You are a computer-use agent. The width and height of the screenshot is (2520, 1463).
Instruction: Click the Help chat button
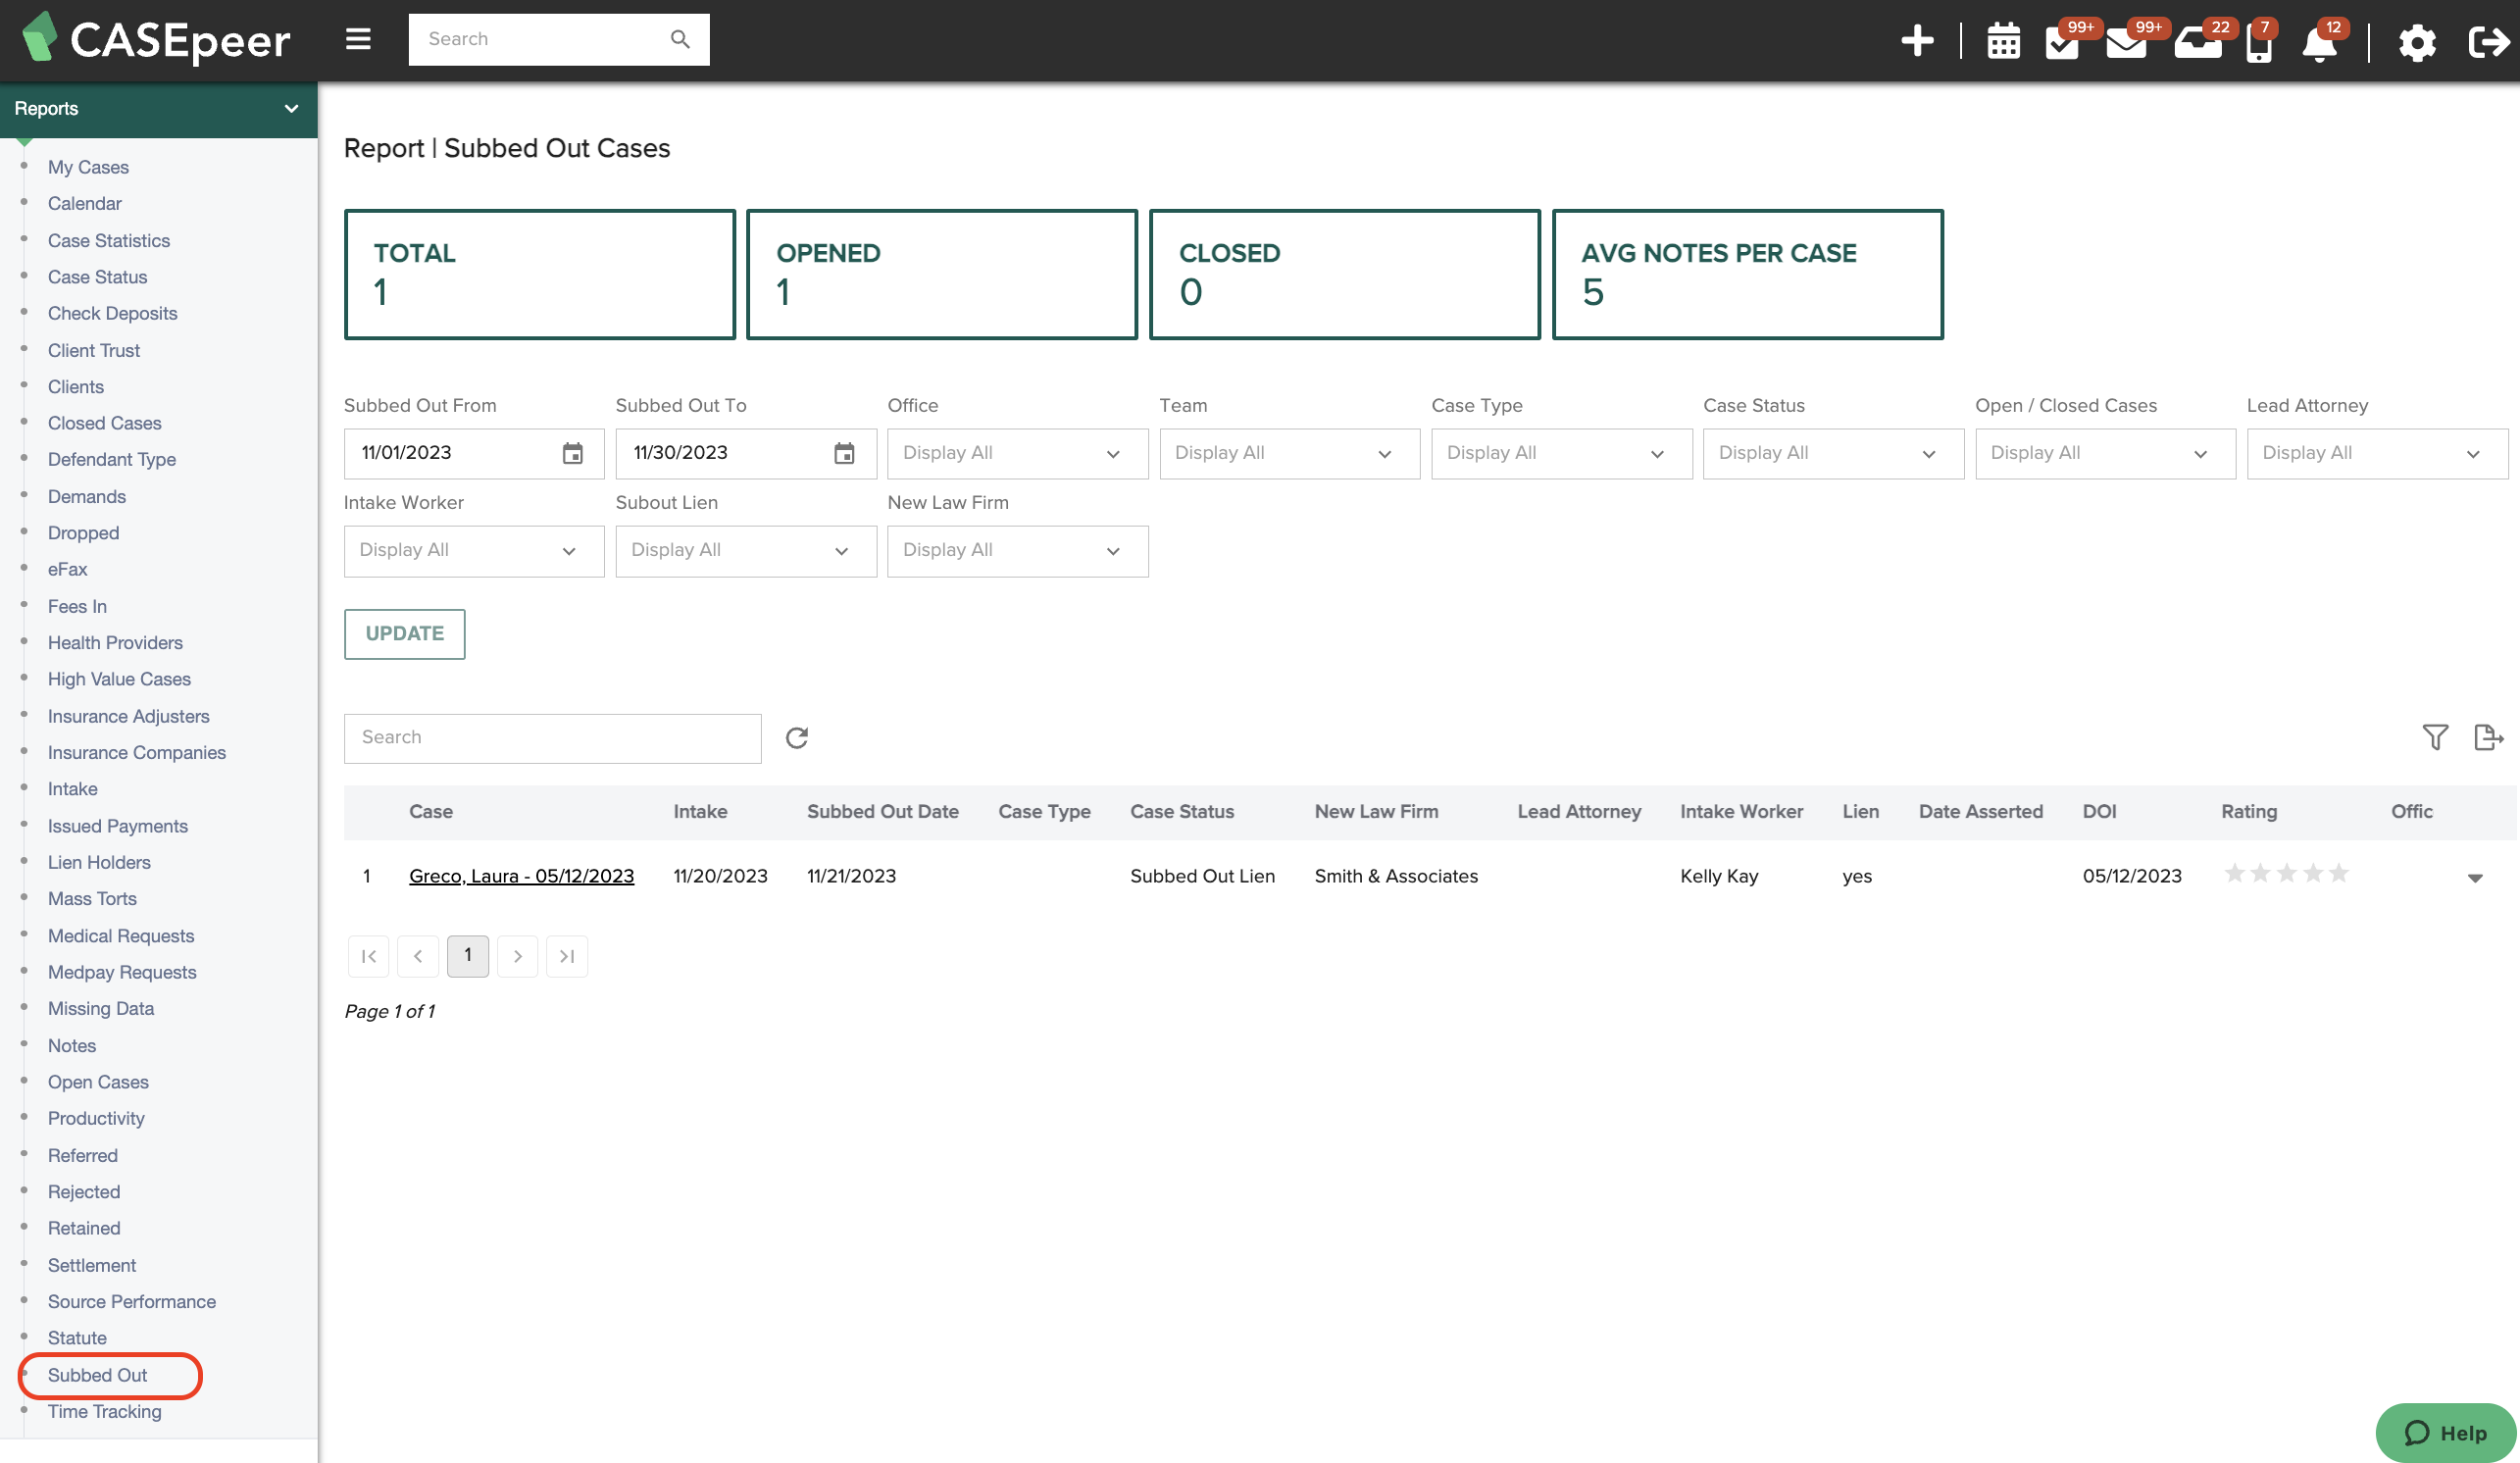(x=2445, y=1432)
